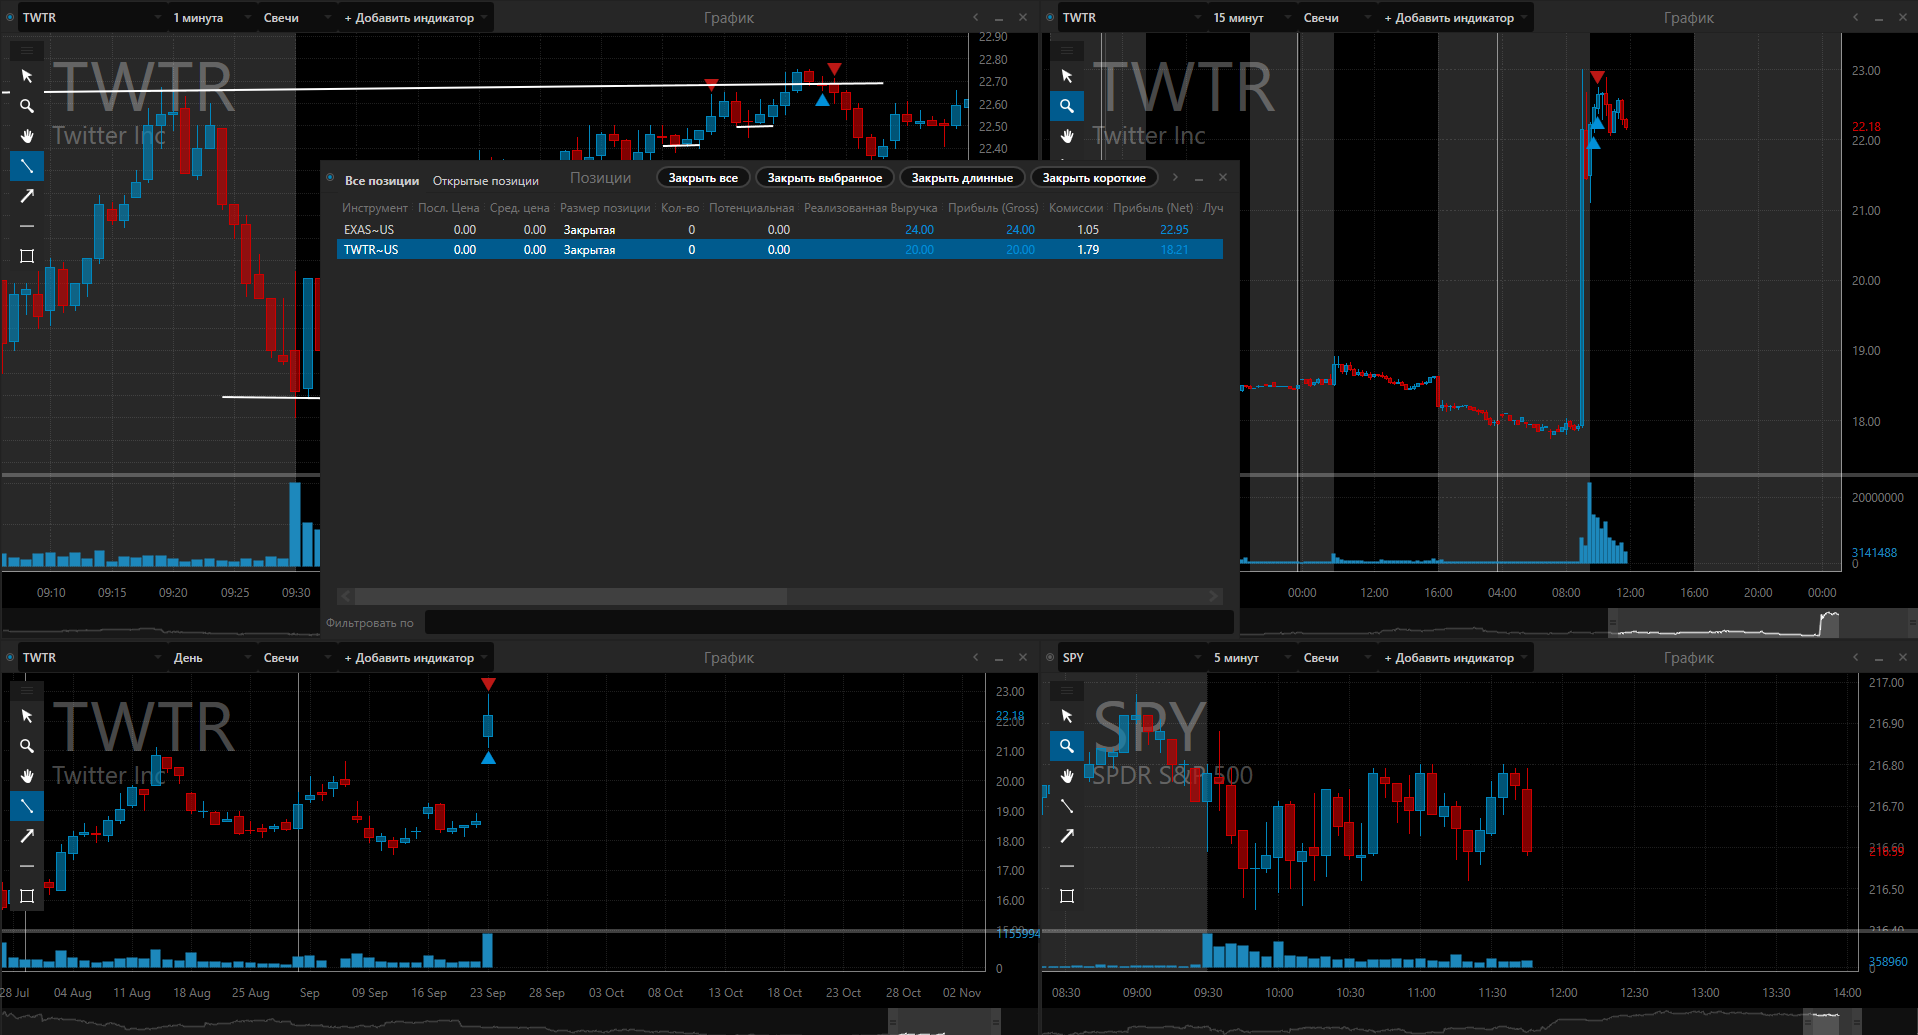Click 'Закрыть длинные' button
The image size is (1918, 1035).
pyautogui.click(x=962, y=178)
